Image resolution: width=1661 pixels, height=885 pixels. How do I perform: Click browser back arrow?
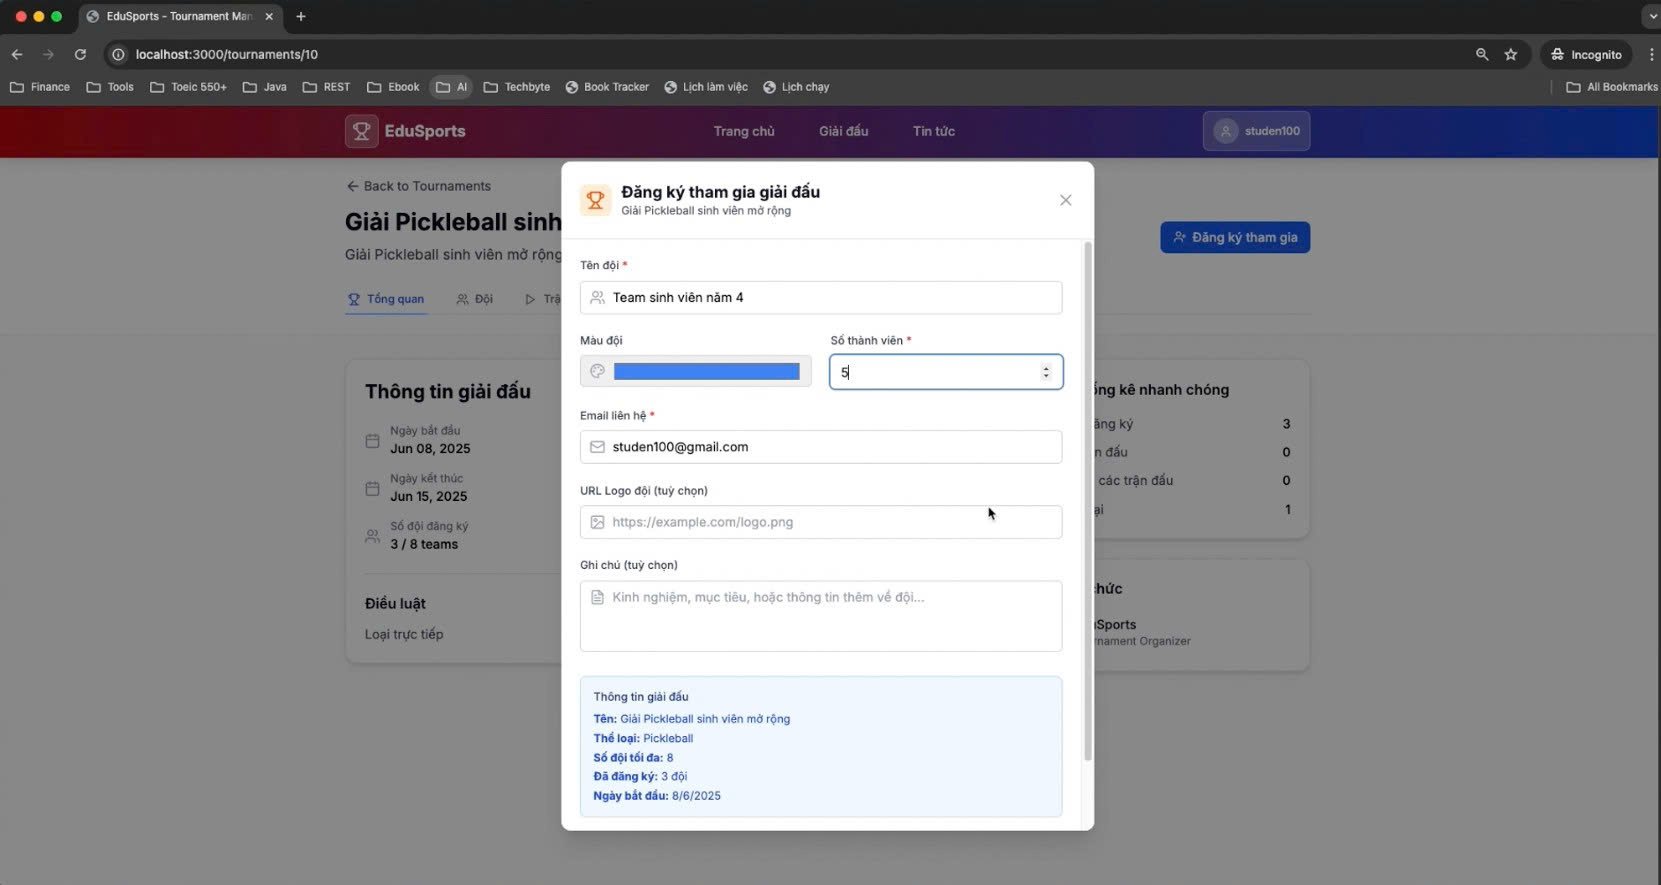[17, 54]
